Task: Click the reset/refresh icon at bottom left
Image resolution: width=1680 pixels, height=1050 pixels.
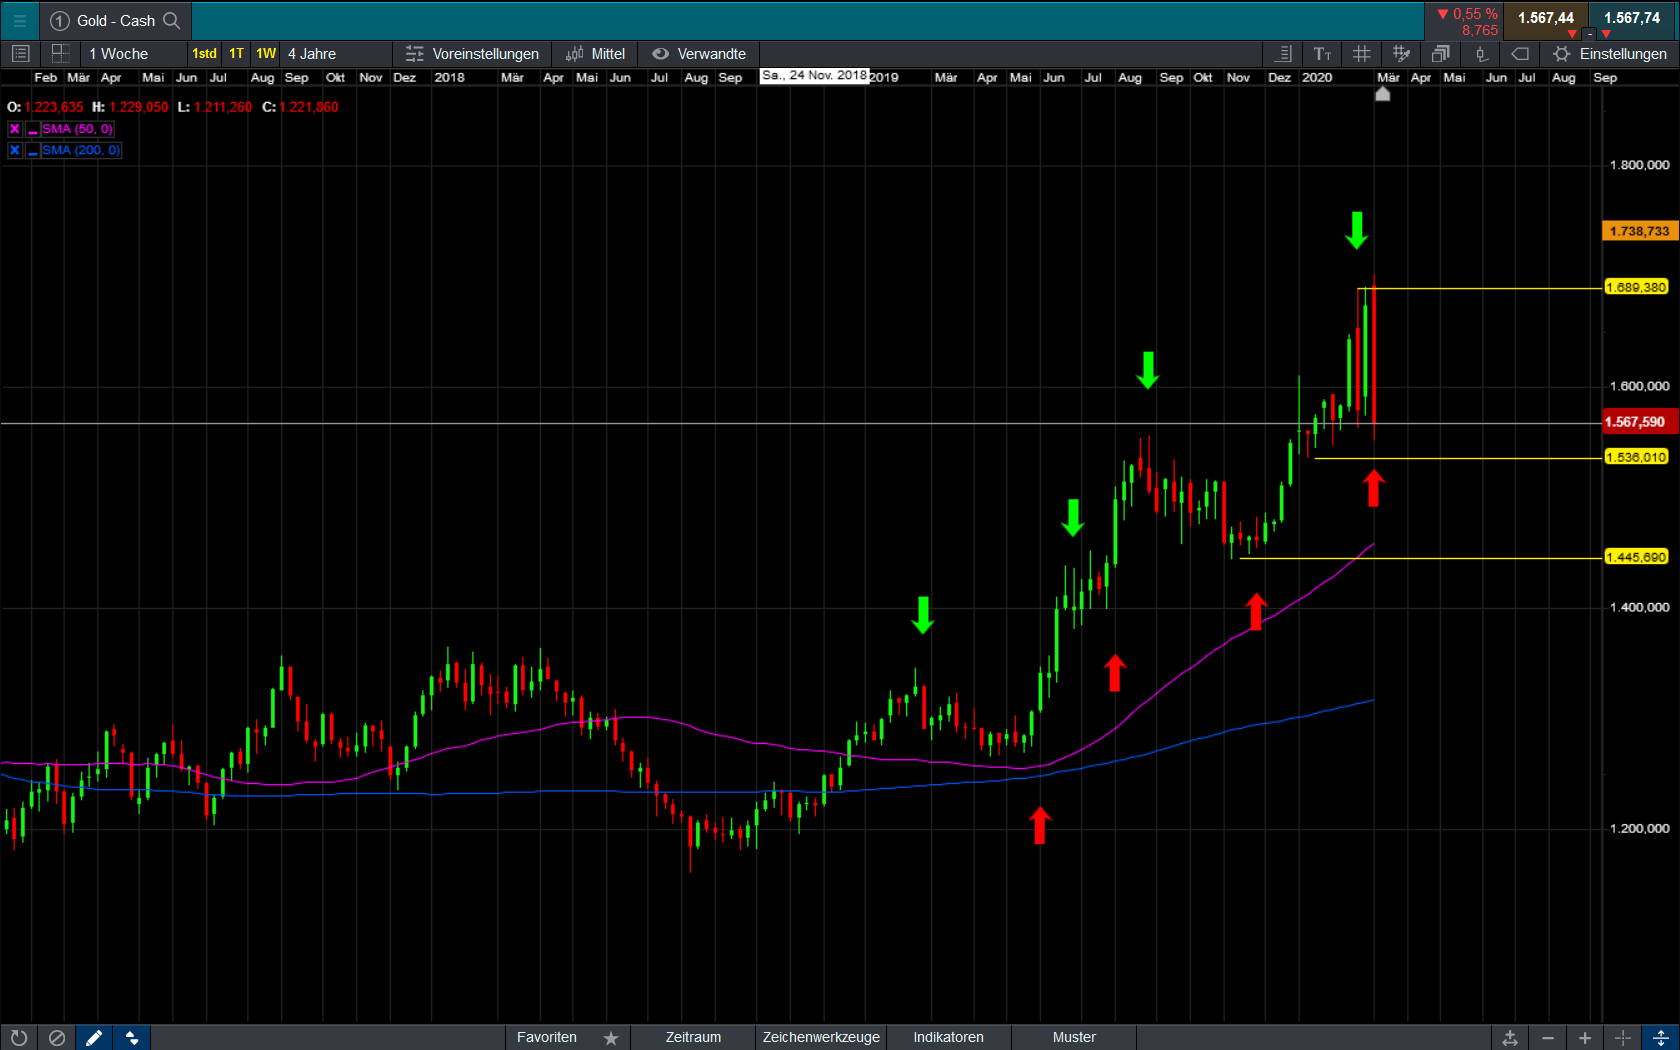Action: [x=19, y=1038]
